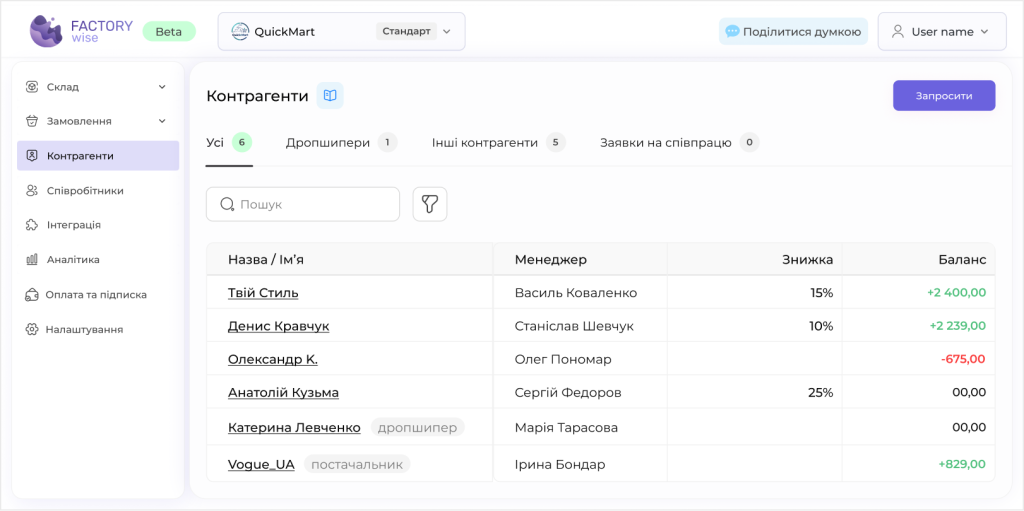Click the 15% discount value
This screenshot has width=1024, height=511.
point(822,293)
